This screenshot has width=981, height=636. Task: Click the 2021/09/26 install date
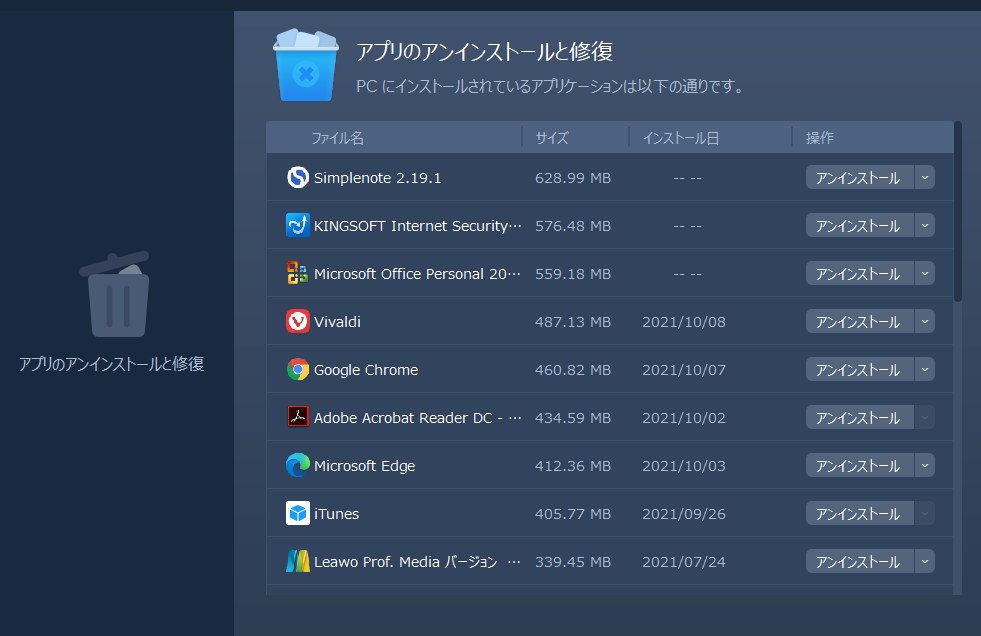click(x=684, y=514)
